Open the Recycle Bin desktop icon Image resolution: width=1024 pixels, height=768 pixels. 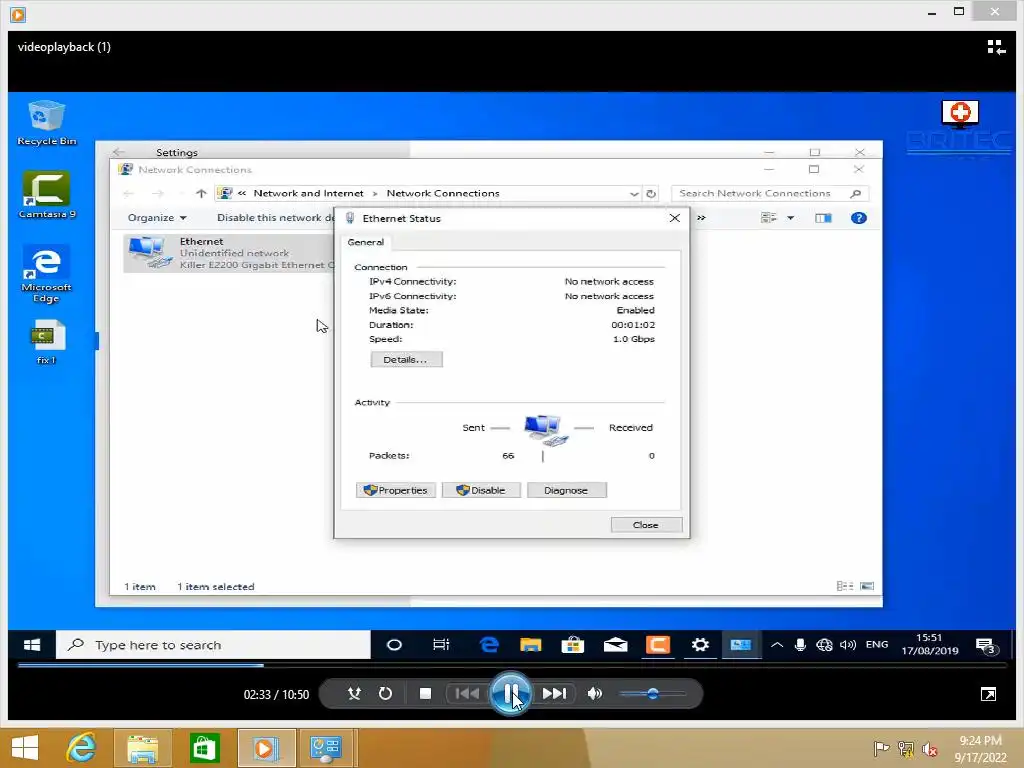point(46,123)
